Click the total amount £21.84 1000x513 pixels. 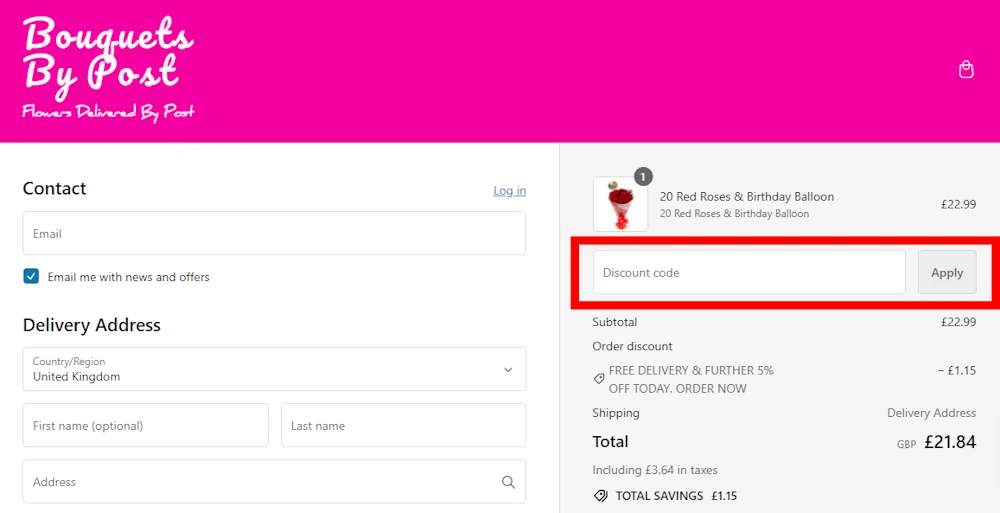(950, 442)
